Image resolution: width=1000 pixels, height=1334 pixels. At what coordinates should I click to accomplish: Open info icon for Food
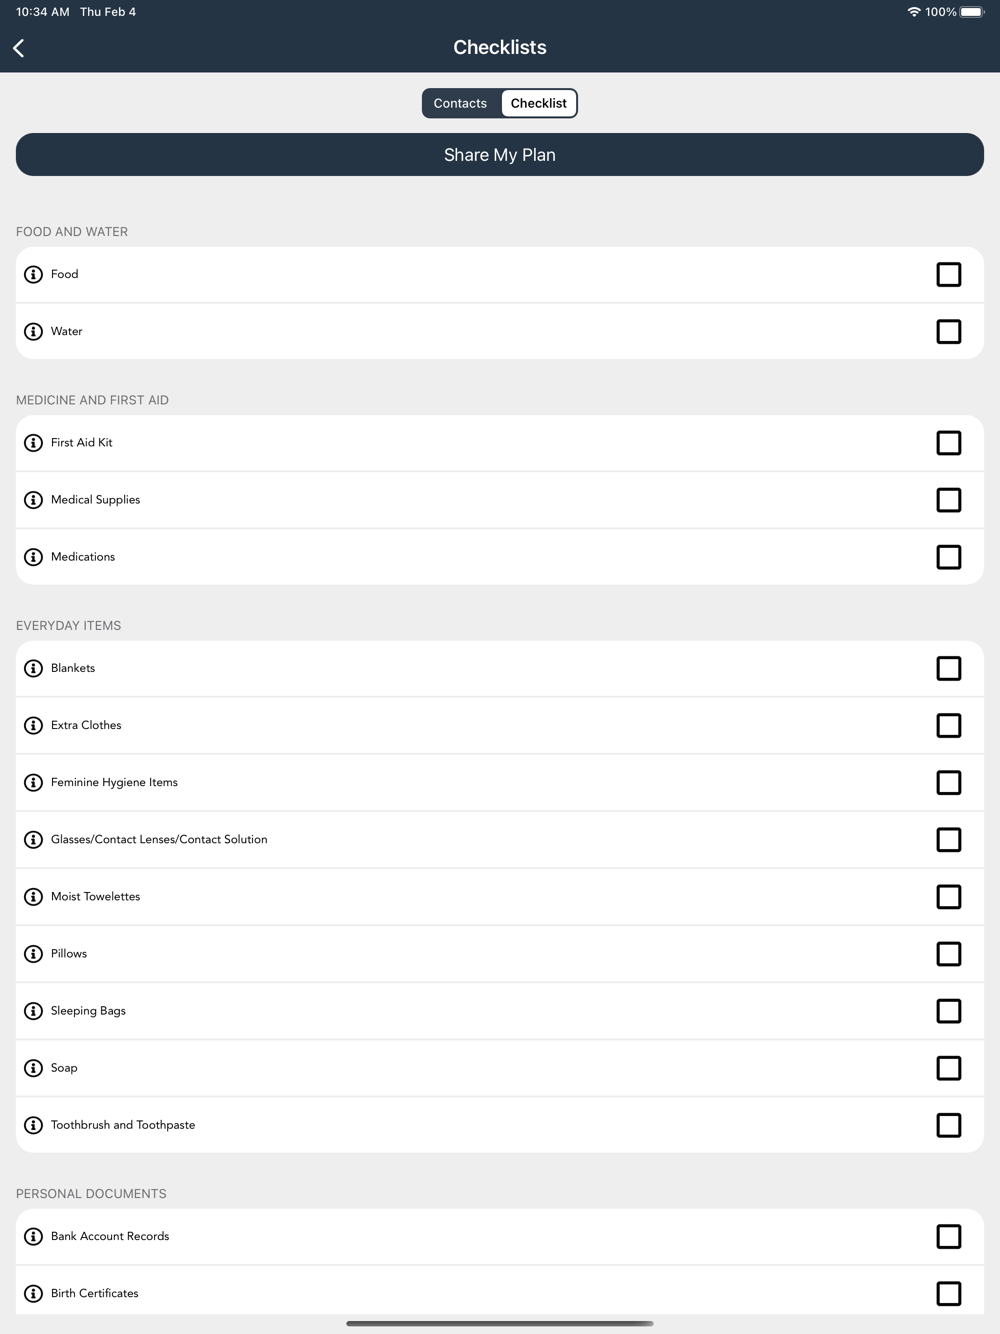tap(33, 274)
